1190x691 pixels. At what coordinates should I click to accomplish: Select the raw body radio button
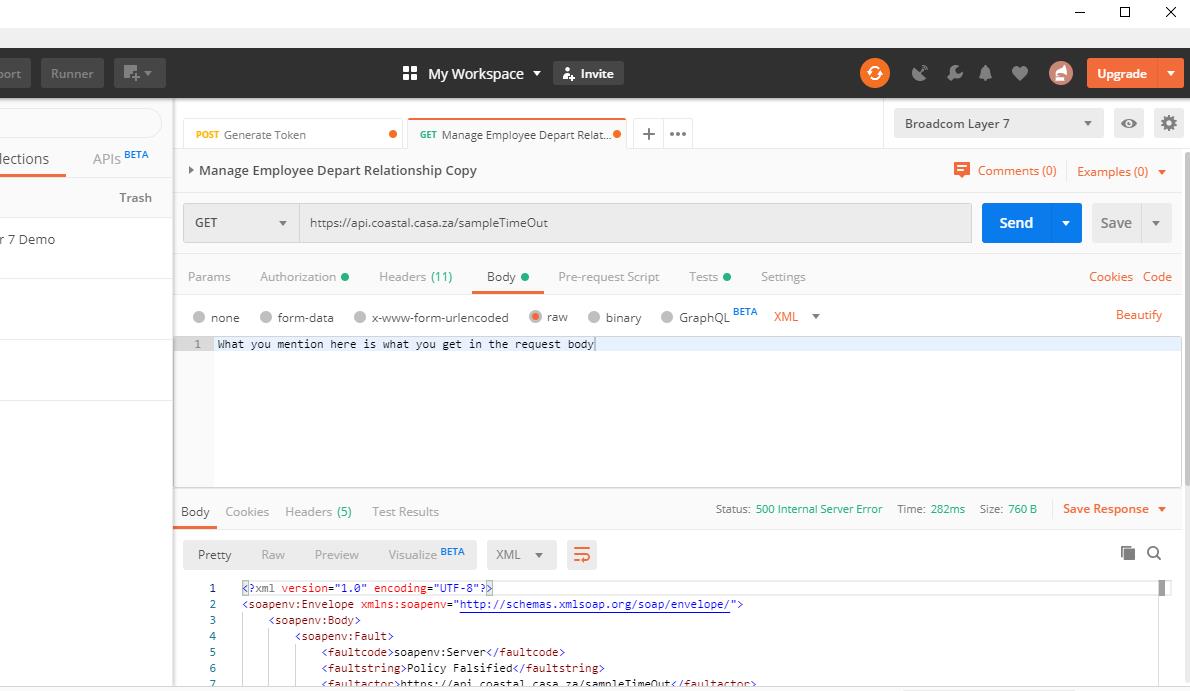tap(538, 317)
